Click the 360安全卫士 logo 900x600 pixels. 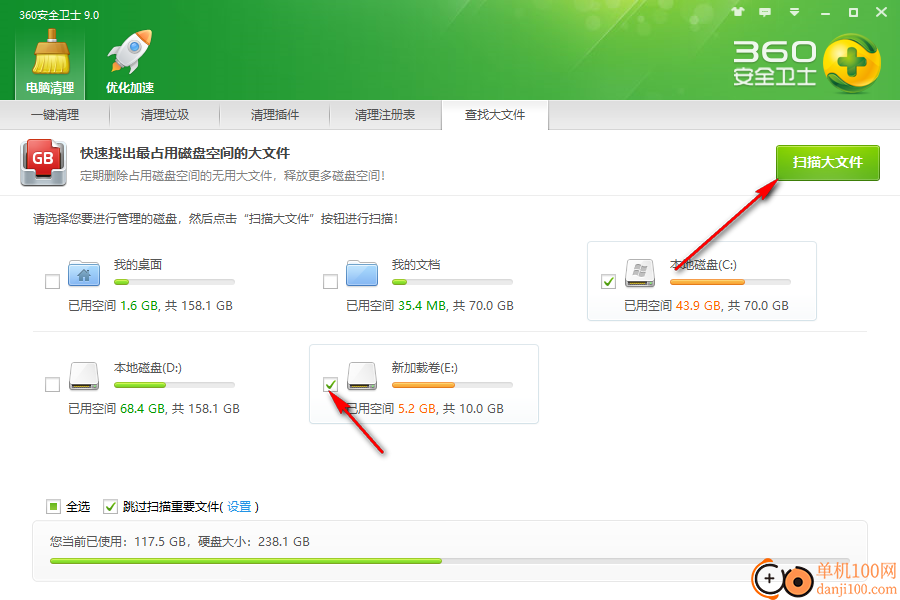click(x=806, y=64)
